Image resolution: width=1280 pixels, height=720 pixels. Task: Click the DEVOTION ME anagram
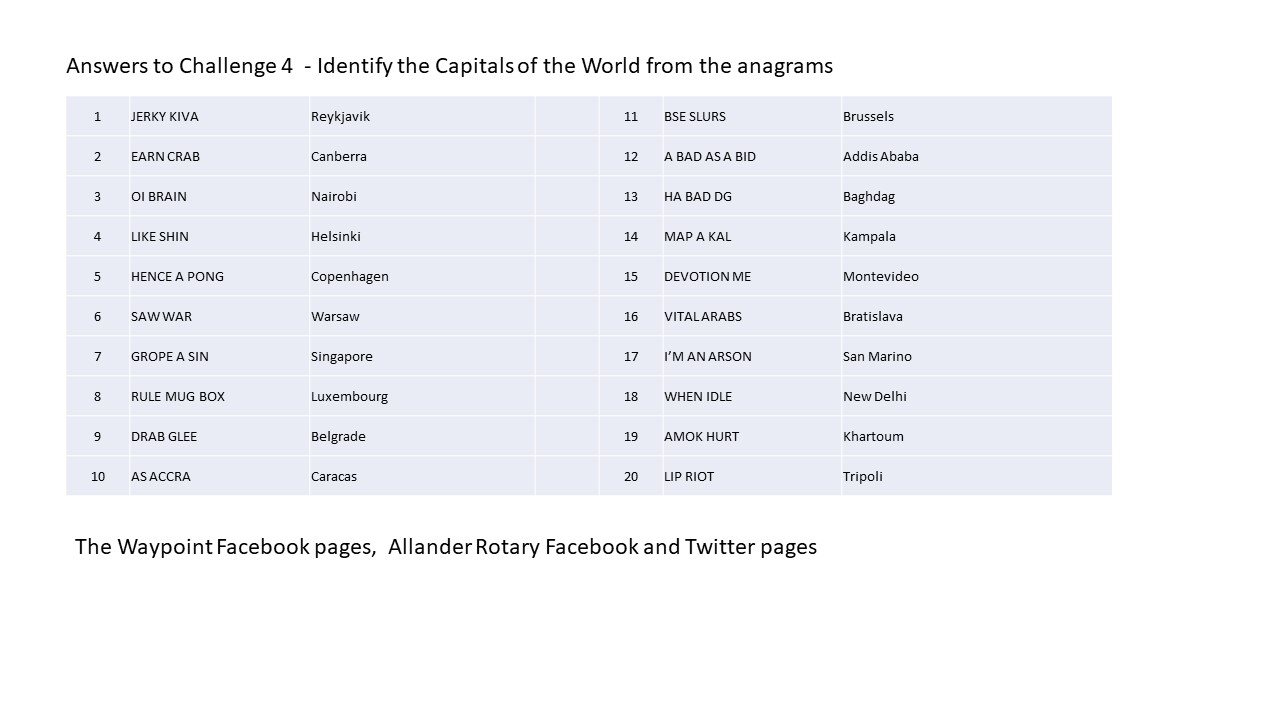coord(707,276)
